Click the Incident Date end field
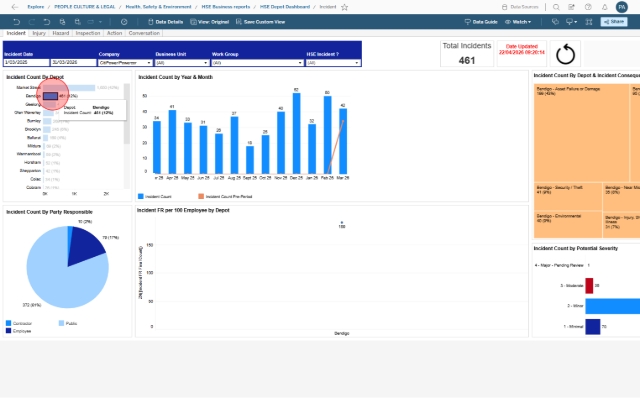 tap(73, 63)
